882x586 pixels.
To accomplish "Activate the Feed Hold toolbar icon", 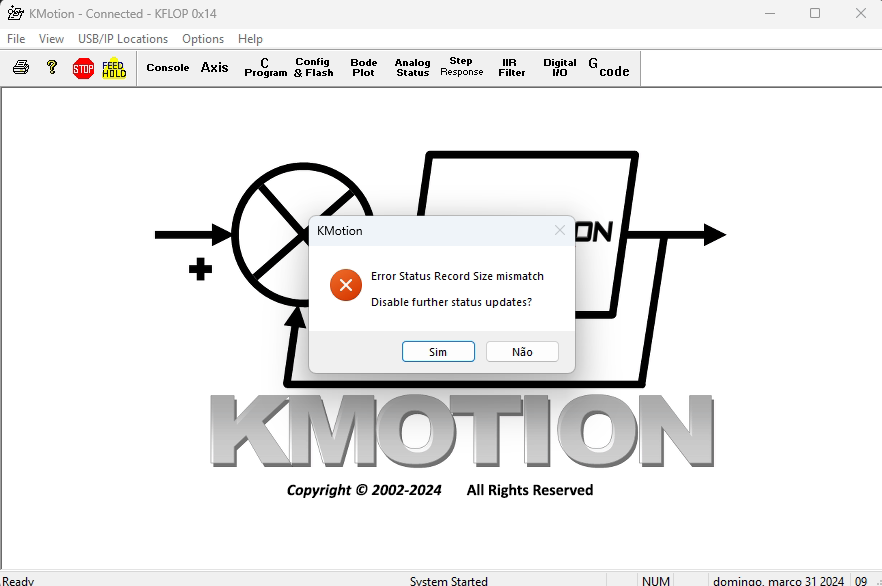I will [x=114, y=68].
